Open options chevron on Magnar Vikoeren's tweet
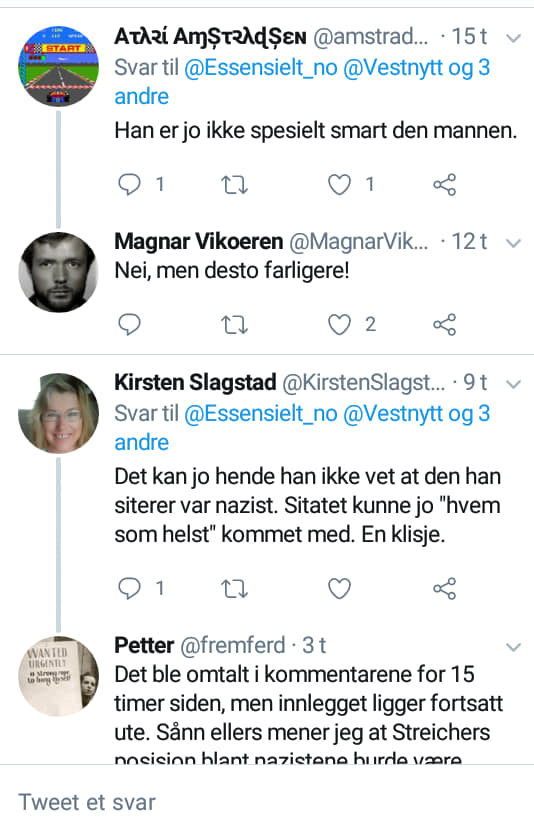The height and width of the screenshot is (825, 534). point(513,243)
